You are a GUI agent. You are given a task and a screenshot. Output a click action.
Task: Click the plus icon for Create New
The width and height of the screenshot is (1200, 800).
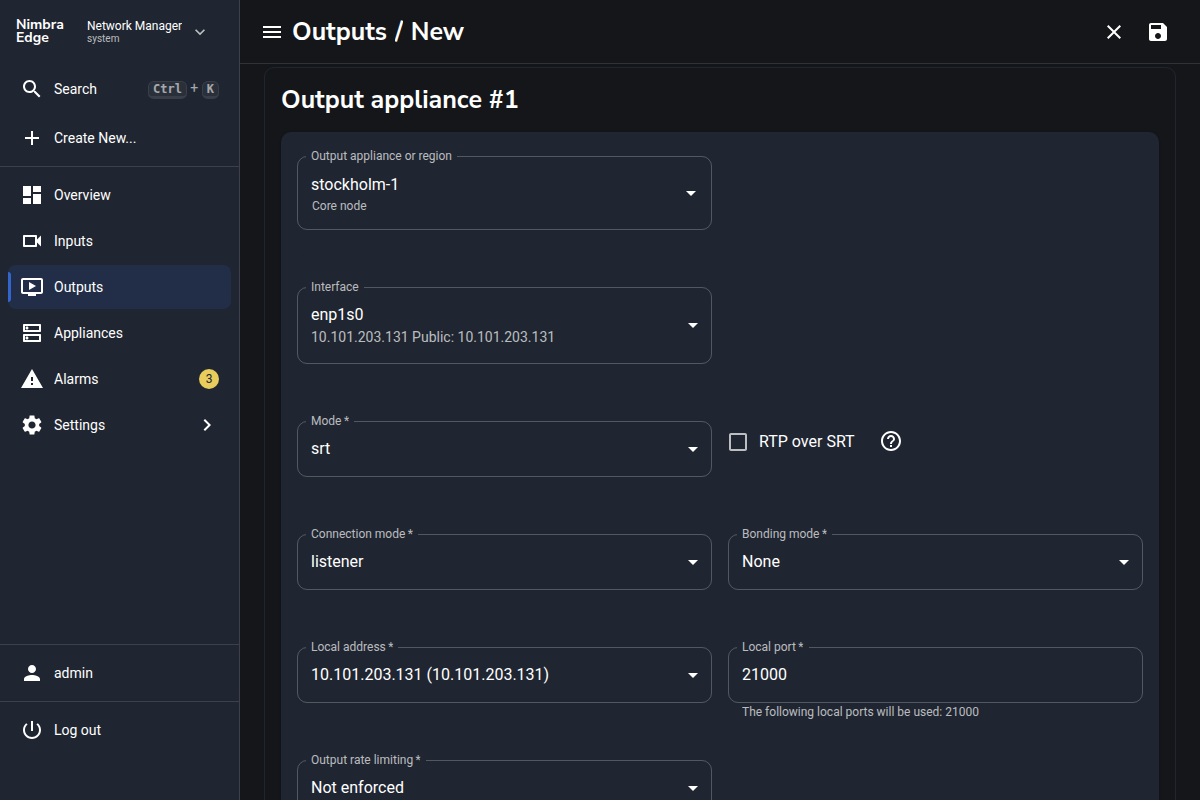coord(32,138)
